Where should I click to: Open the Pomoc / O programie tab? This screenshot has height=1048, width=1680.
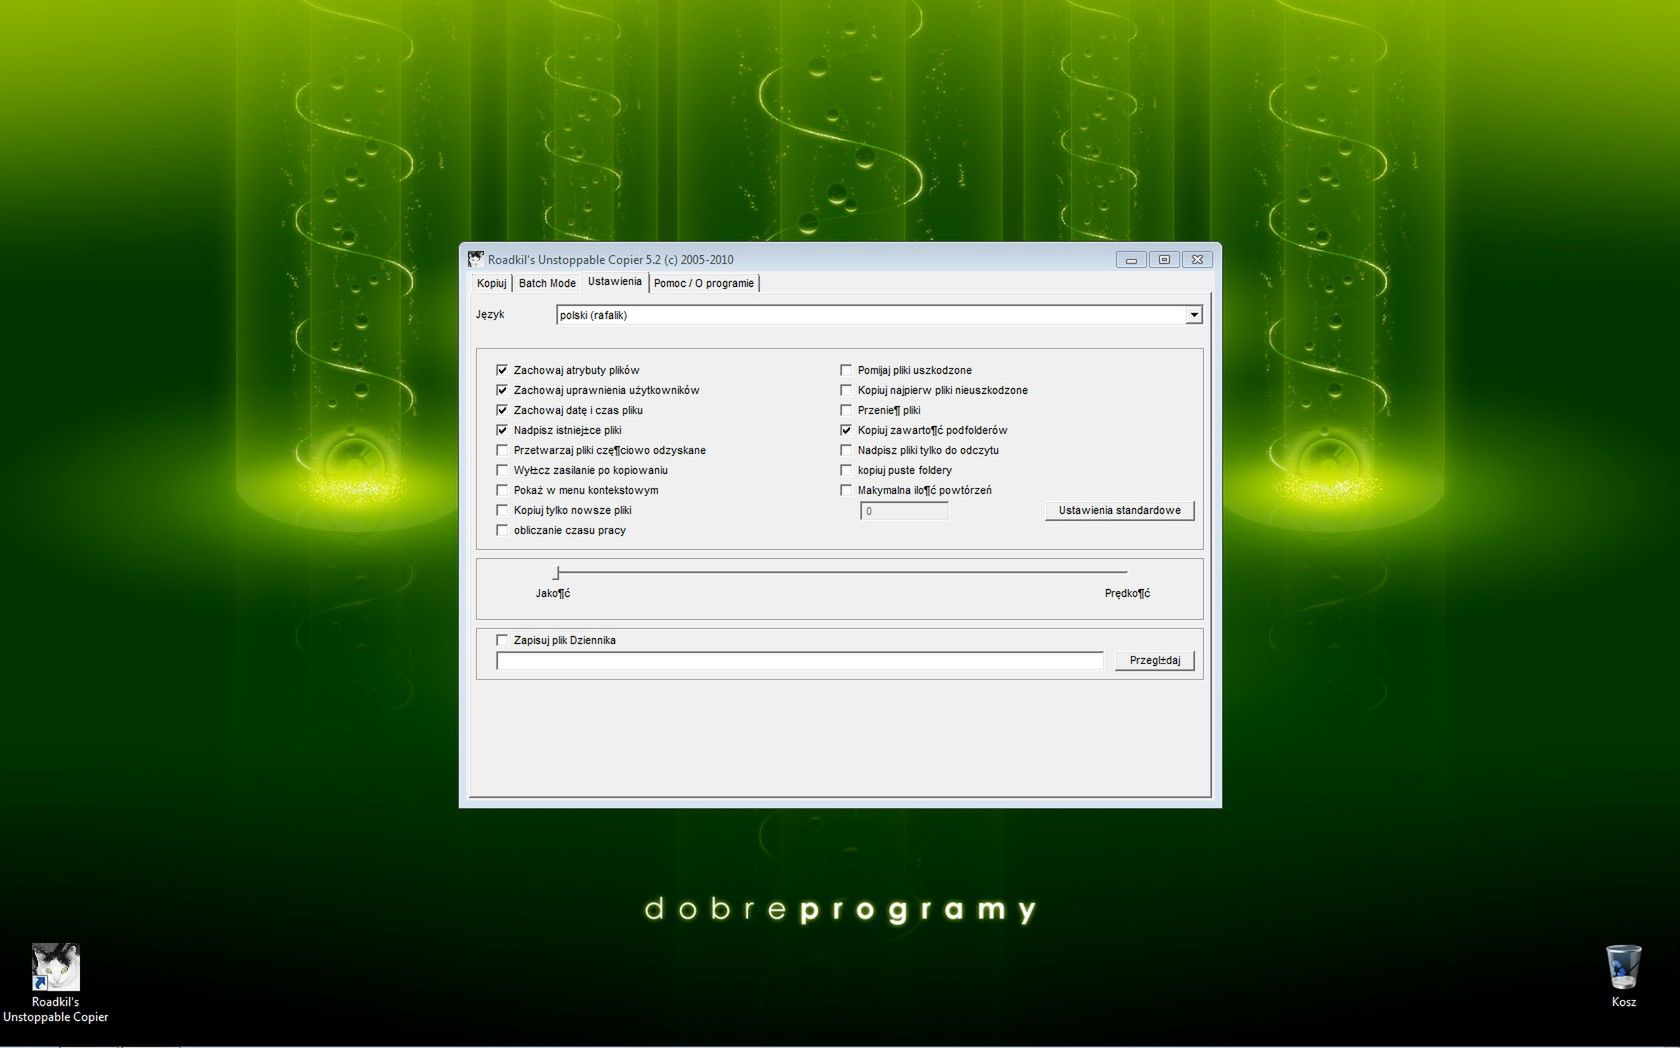704,283
